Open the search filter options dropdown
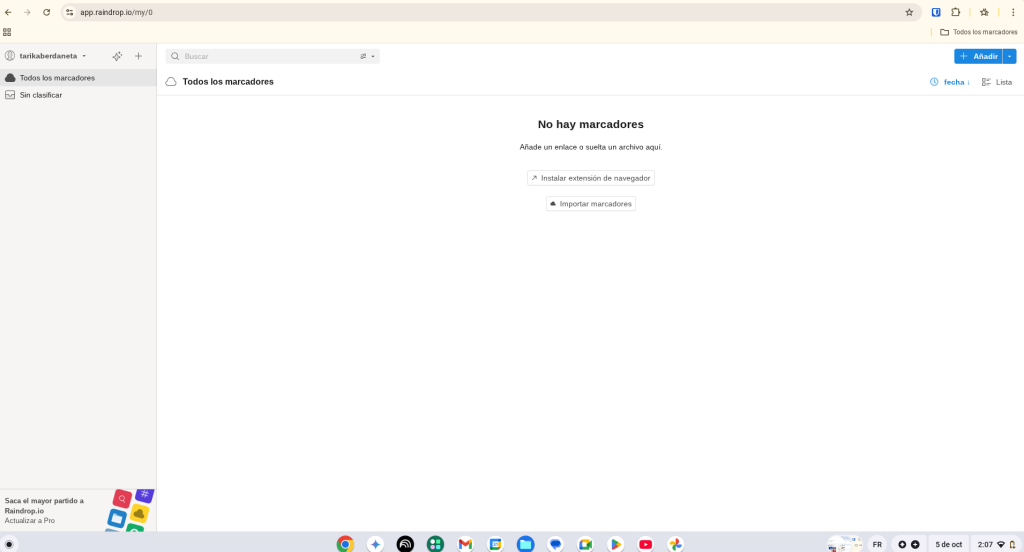 [x=367, y=56]
